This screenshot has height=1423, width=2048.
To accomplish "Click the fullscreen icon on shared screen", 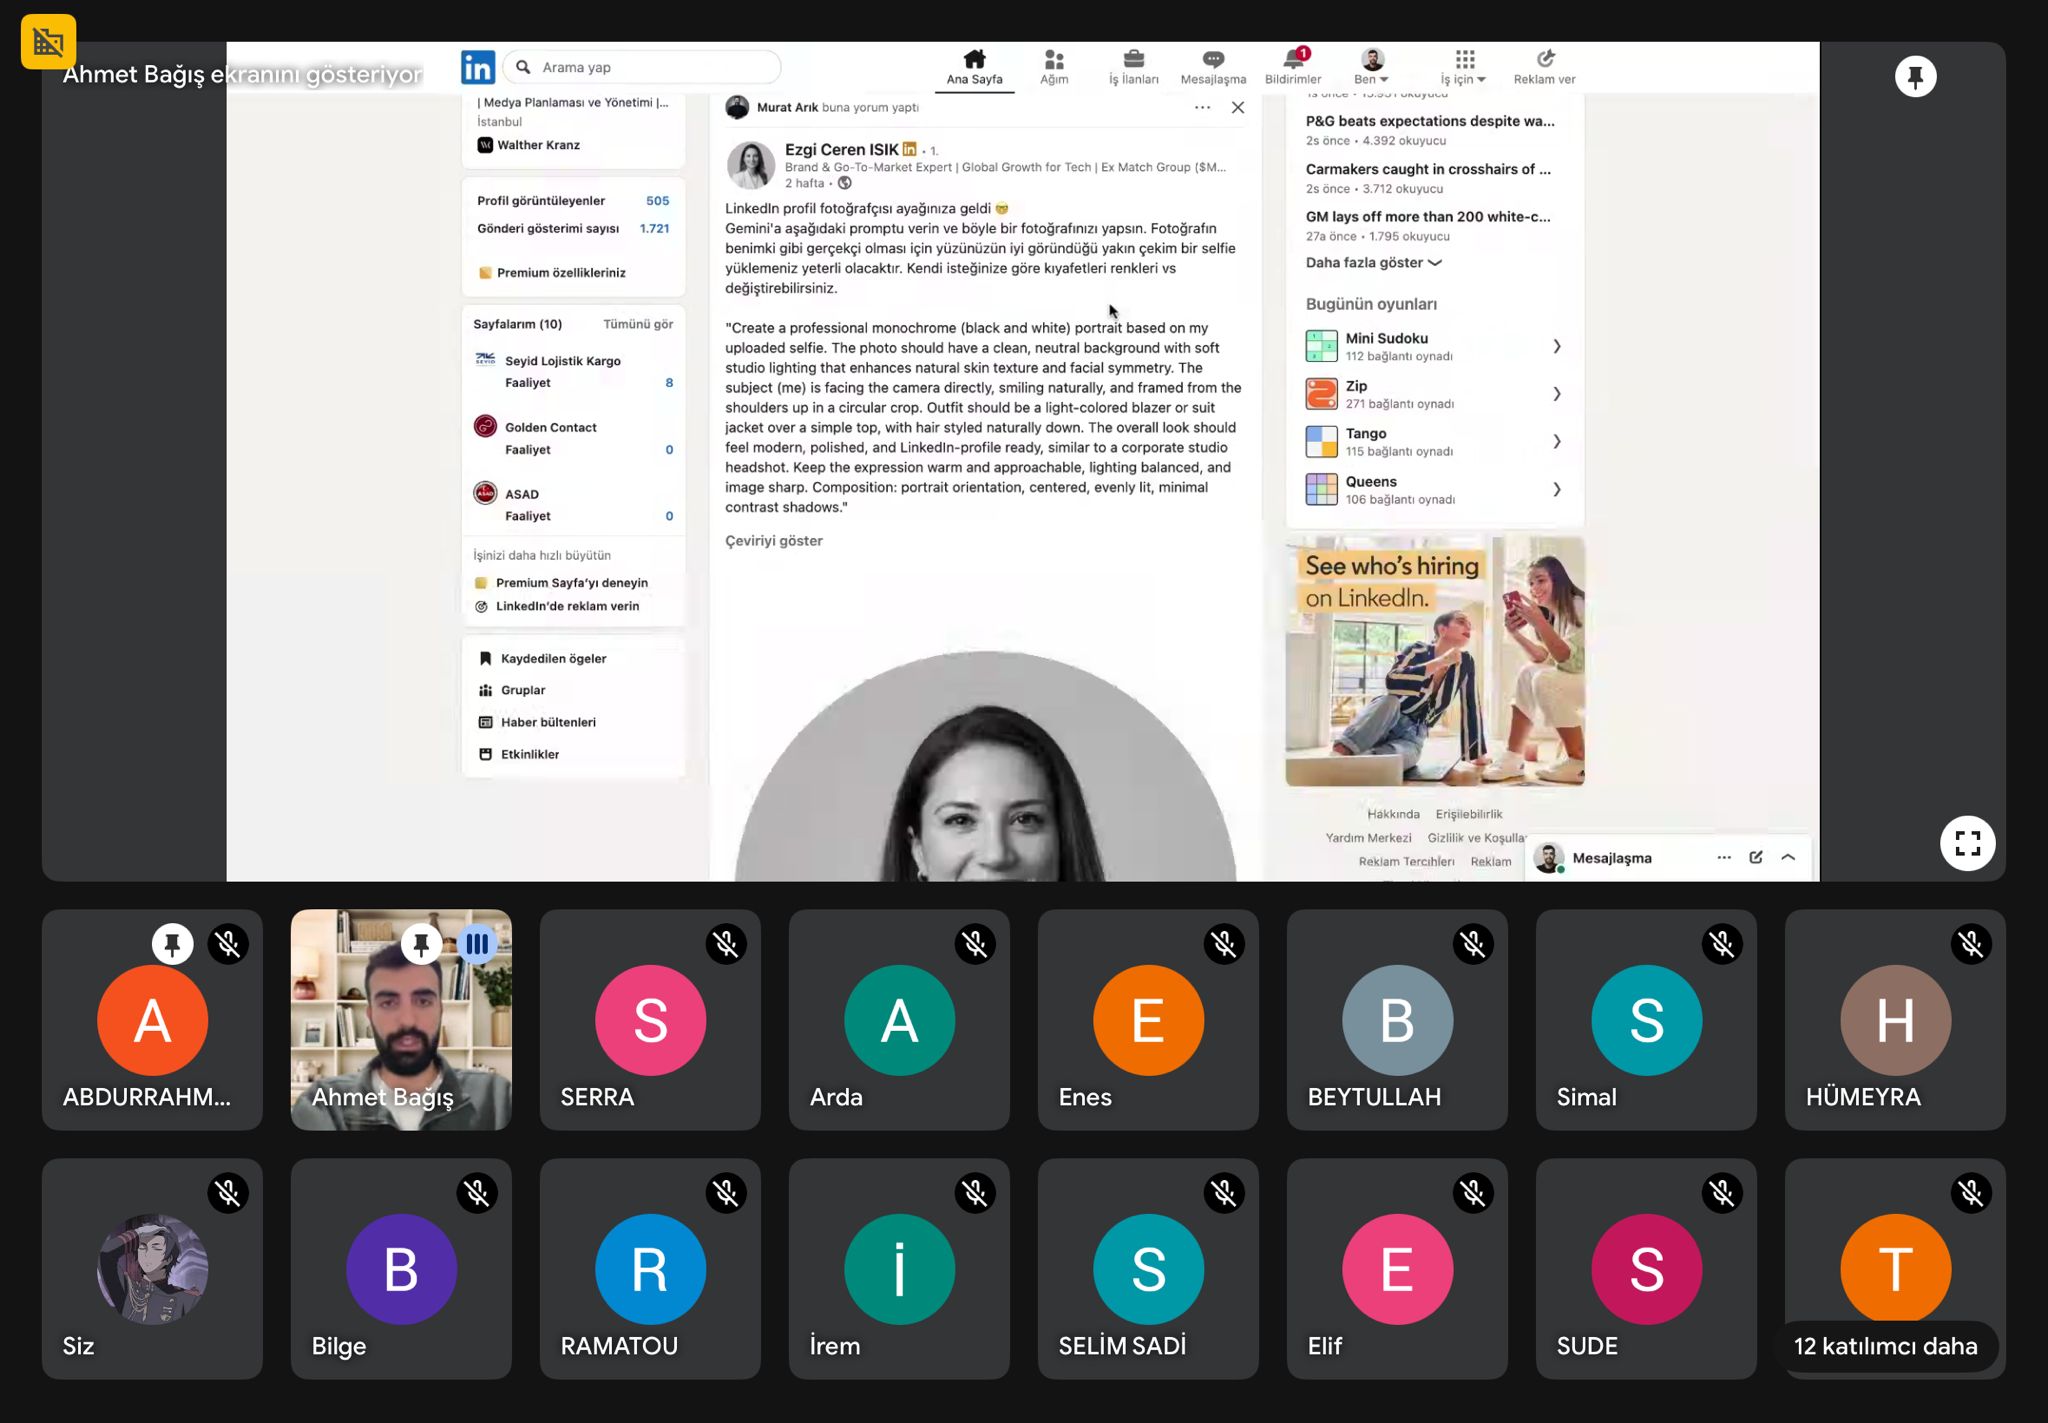I will (x=1967, y=843).
